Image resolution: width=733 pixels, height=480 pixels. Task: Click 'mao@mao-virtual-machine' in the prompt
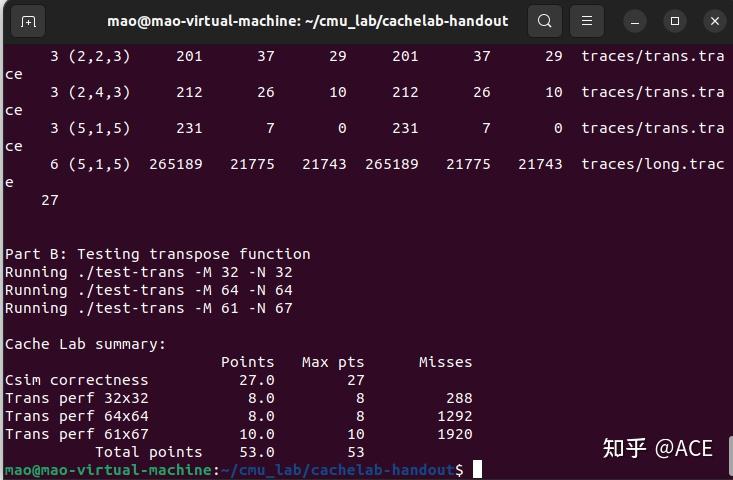[108, 470]
